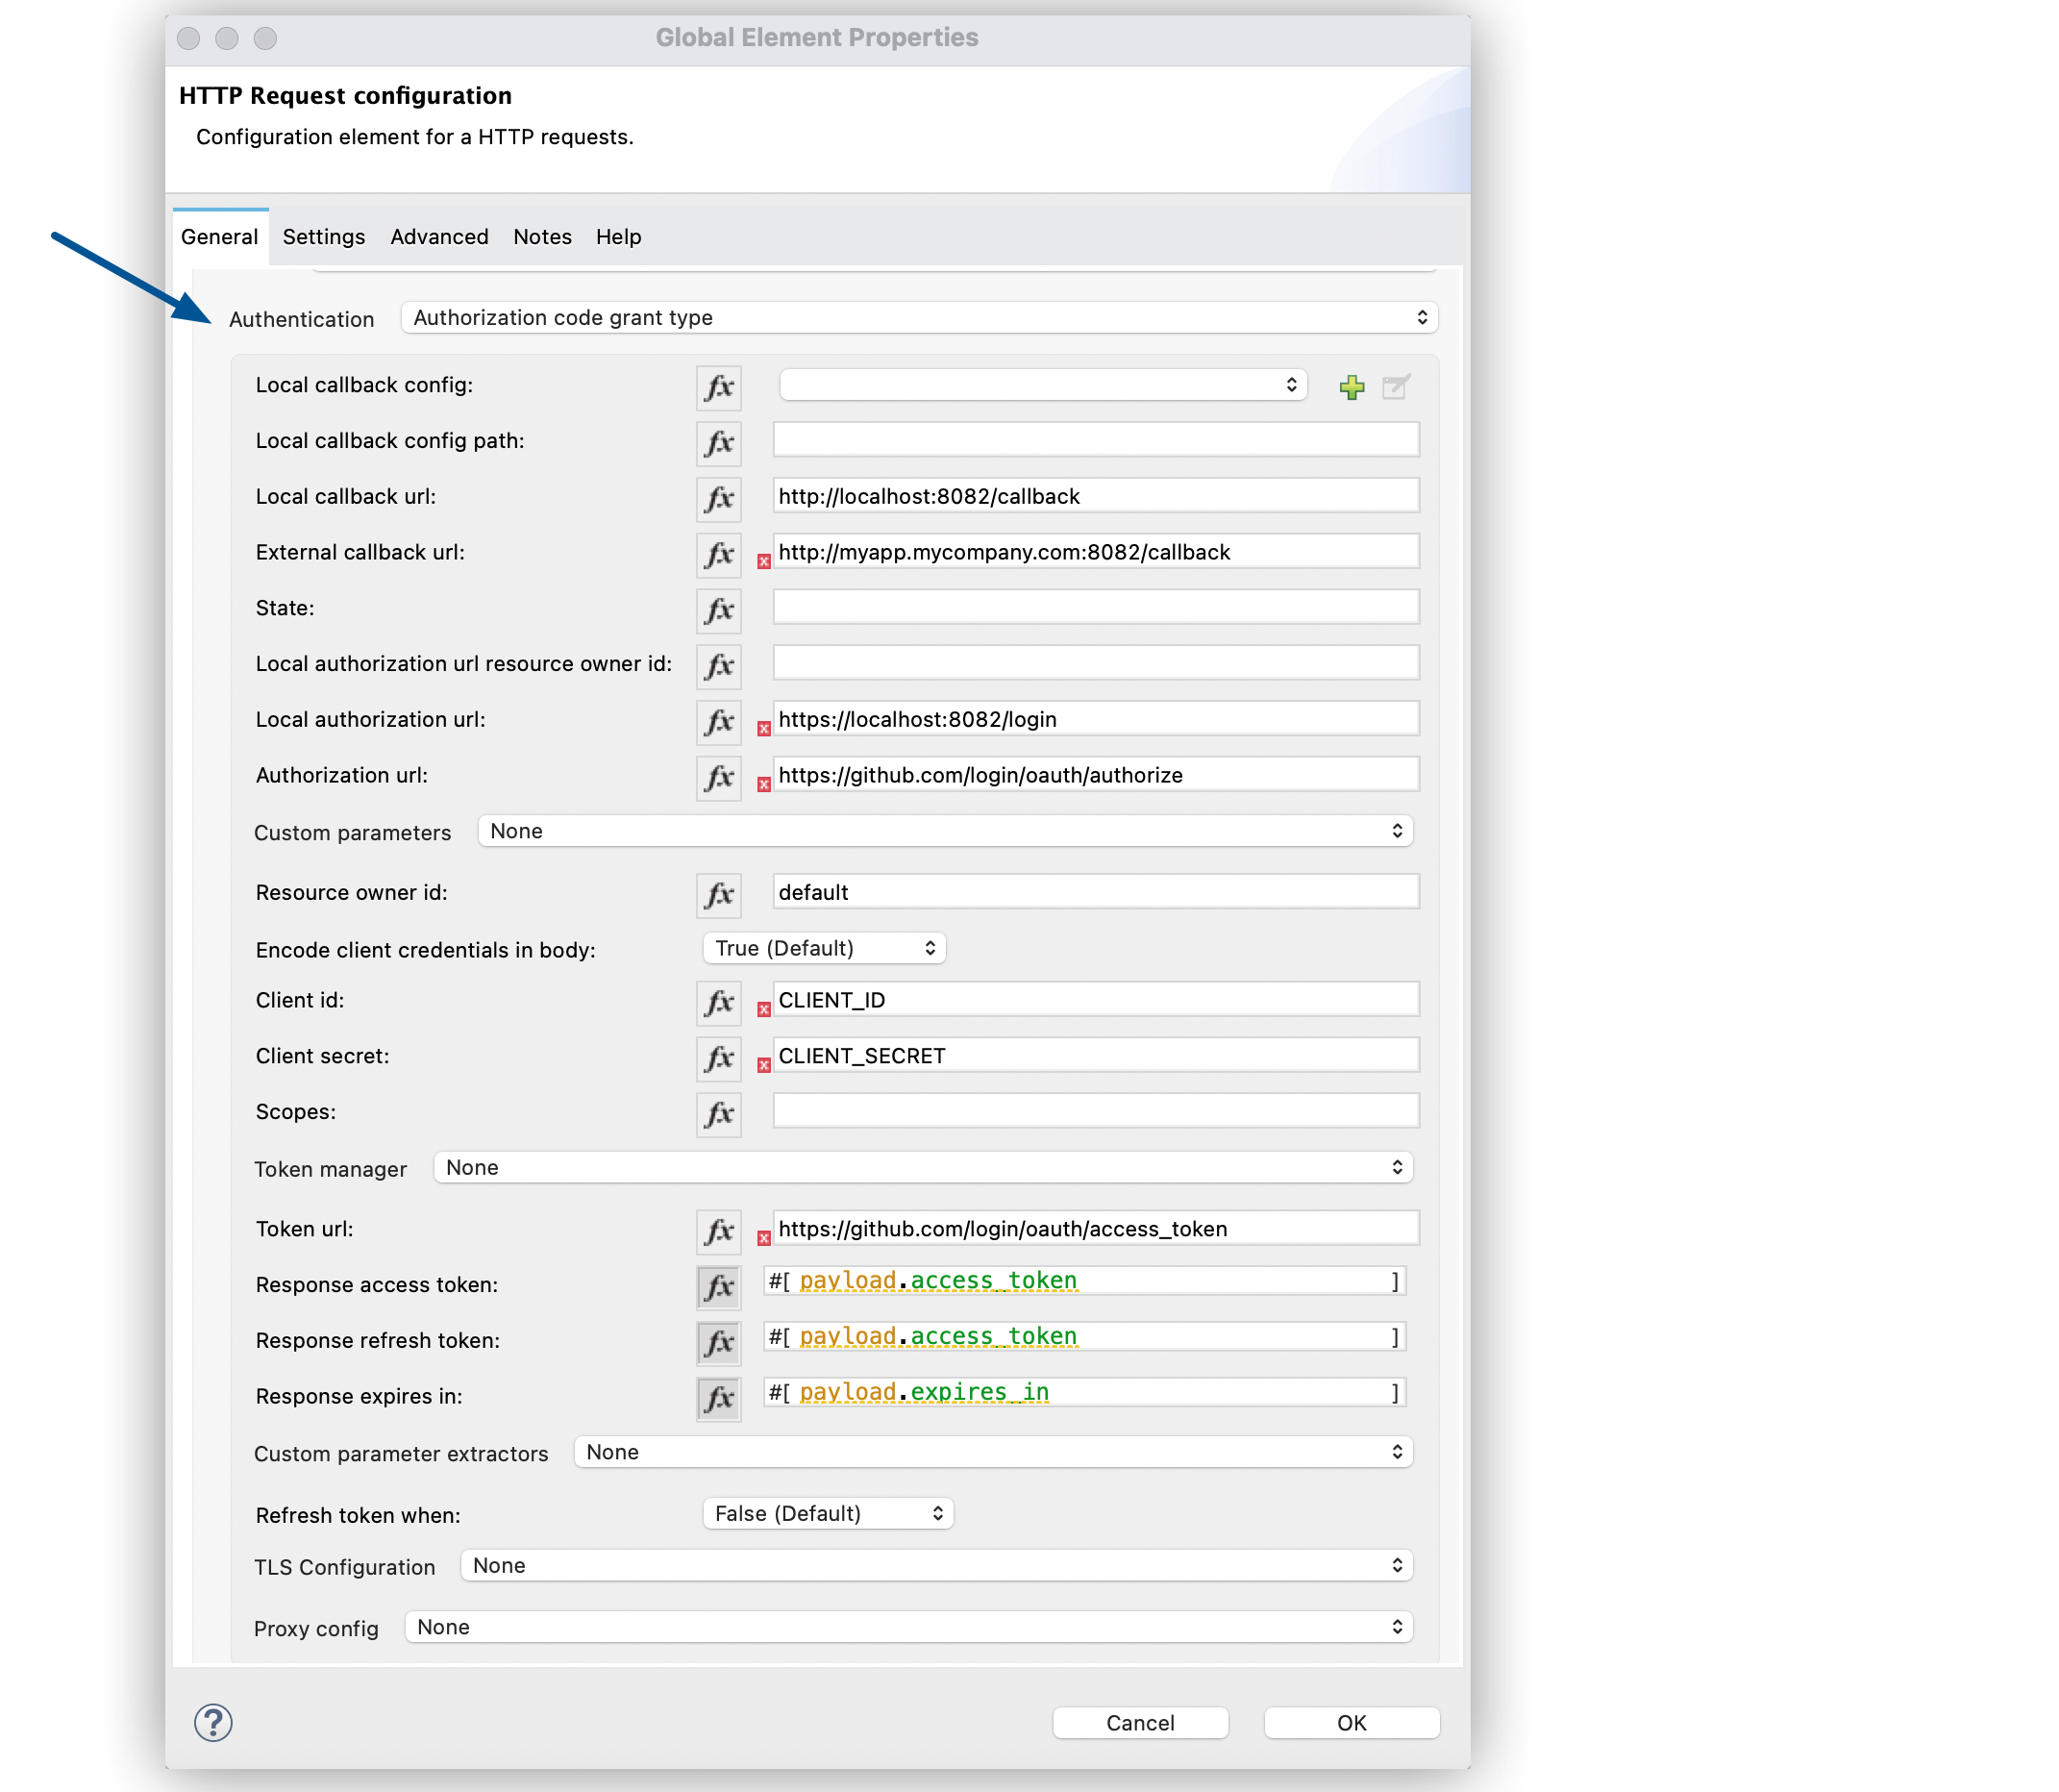Click the edit icon beside the callback config dropdown
The image size is (2059, 1792).
pos(1397,387)
